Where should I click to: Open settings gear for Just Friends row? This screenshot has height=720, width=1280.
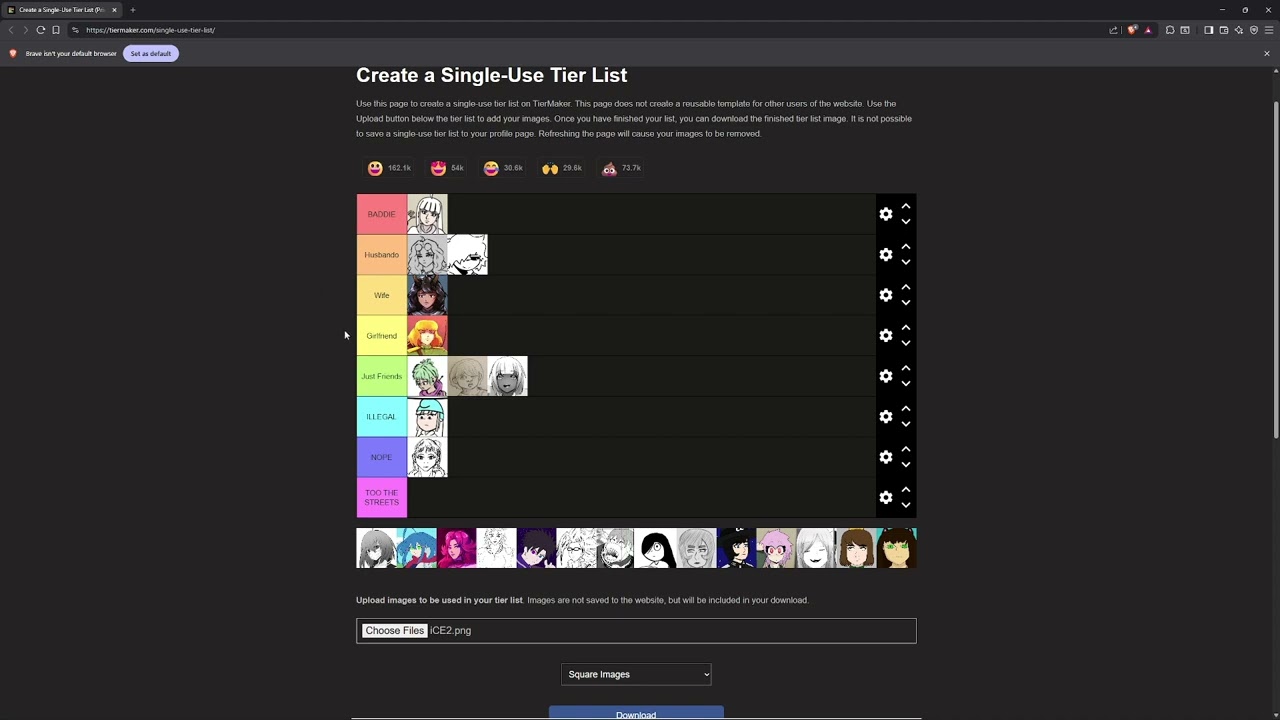886,376
